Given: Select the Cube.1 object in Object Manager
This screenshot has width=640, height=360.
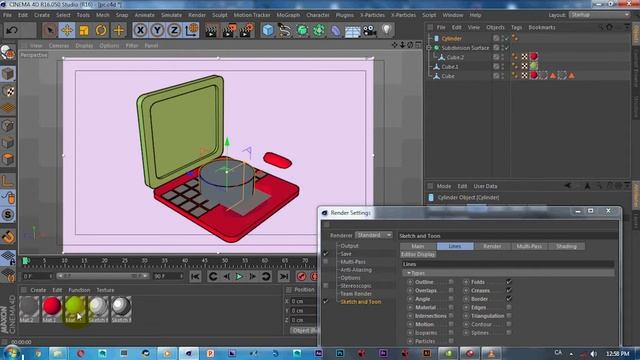Looking at the screenshot, I should tap(450, 67).
